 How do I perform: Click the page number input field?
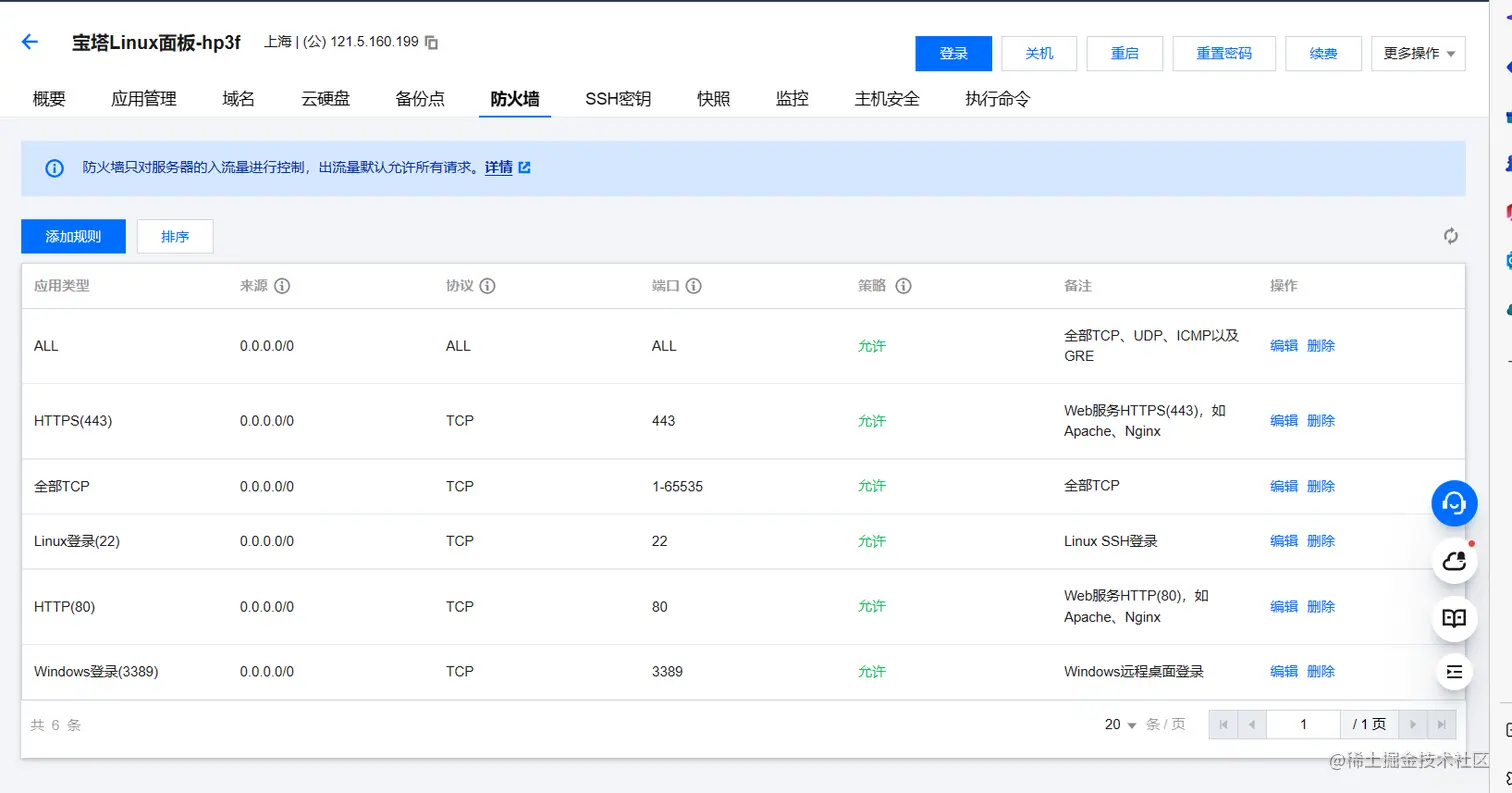tap(1303, 724)
